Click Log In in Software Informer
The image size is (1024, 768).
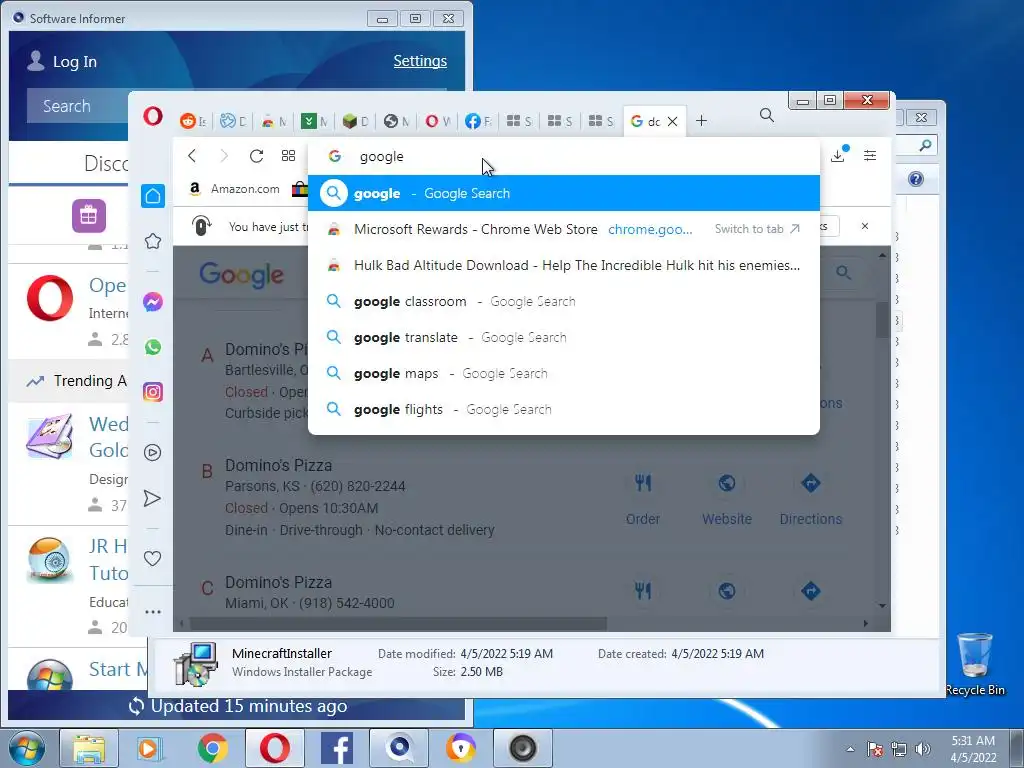point(62,61)
